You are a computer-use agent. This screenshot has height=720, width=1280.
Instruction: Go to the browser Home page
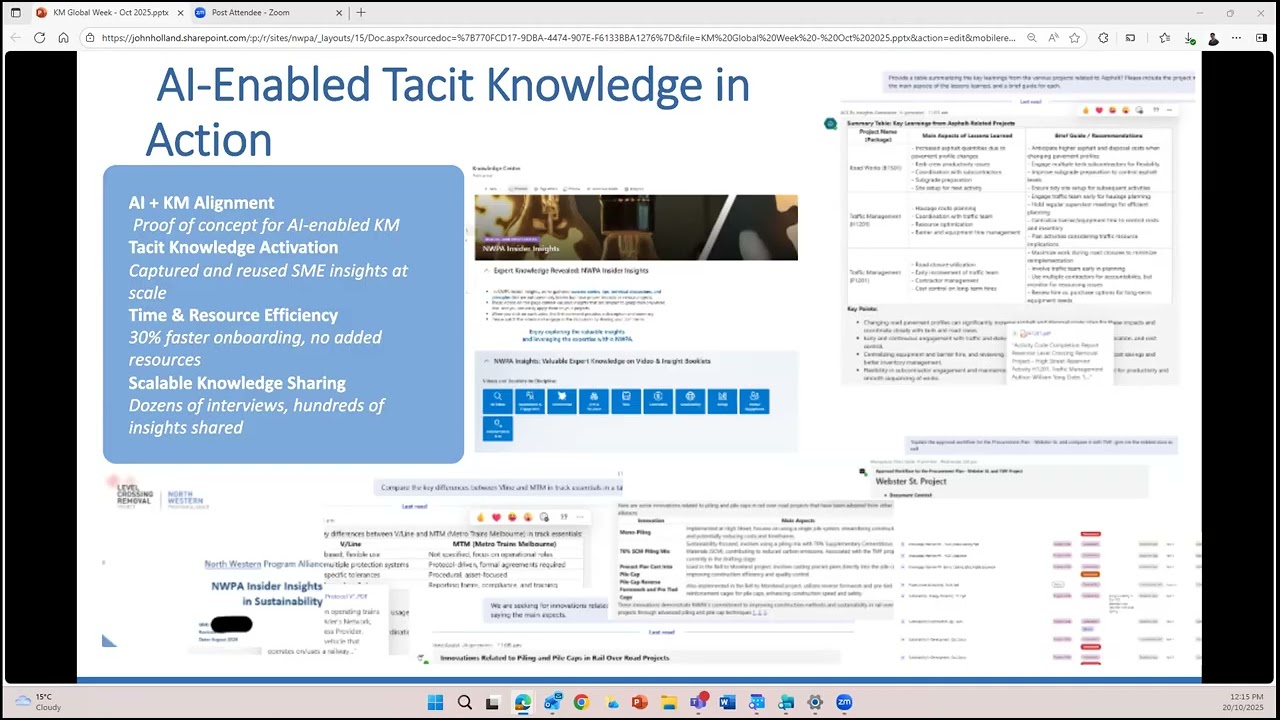click(x=63, y=38)
